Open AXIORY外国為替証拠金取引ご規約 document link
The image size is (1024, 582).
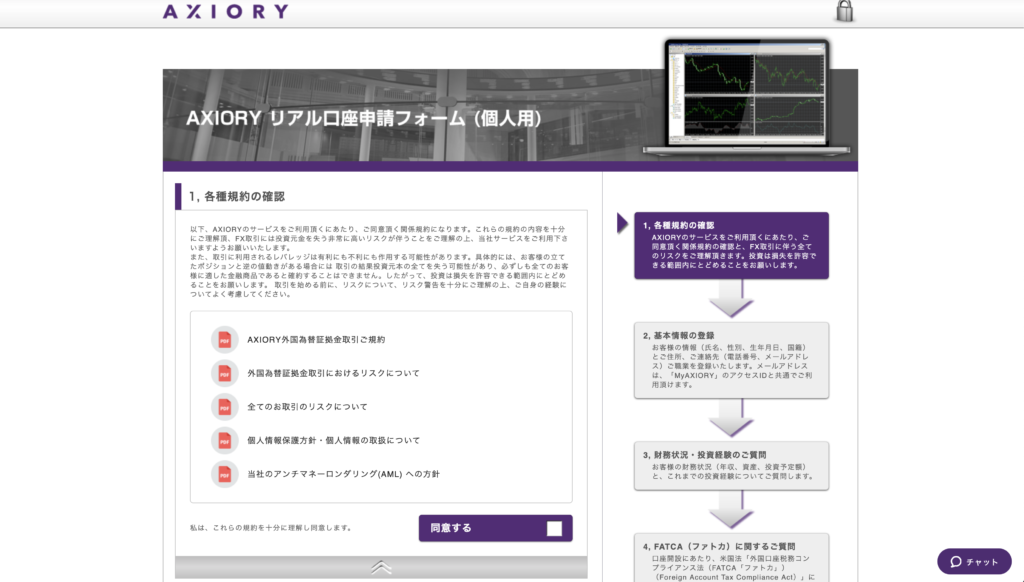pyautogui.click(x=316, y=340)
